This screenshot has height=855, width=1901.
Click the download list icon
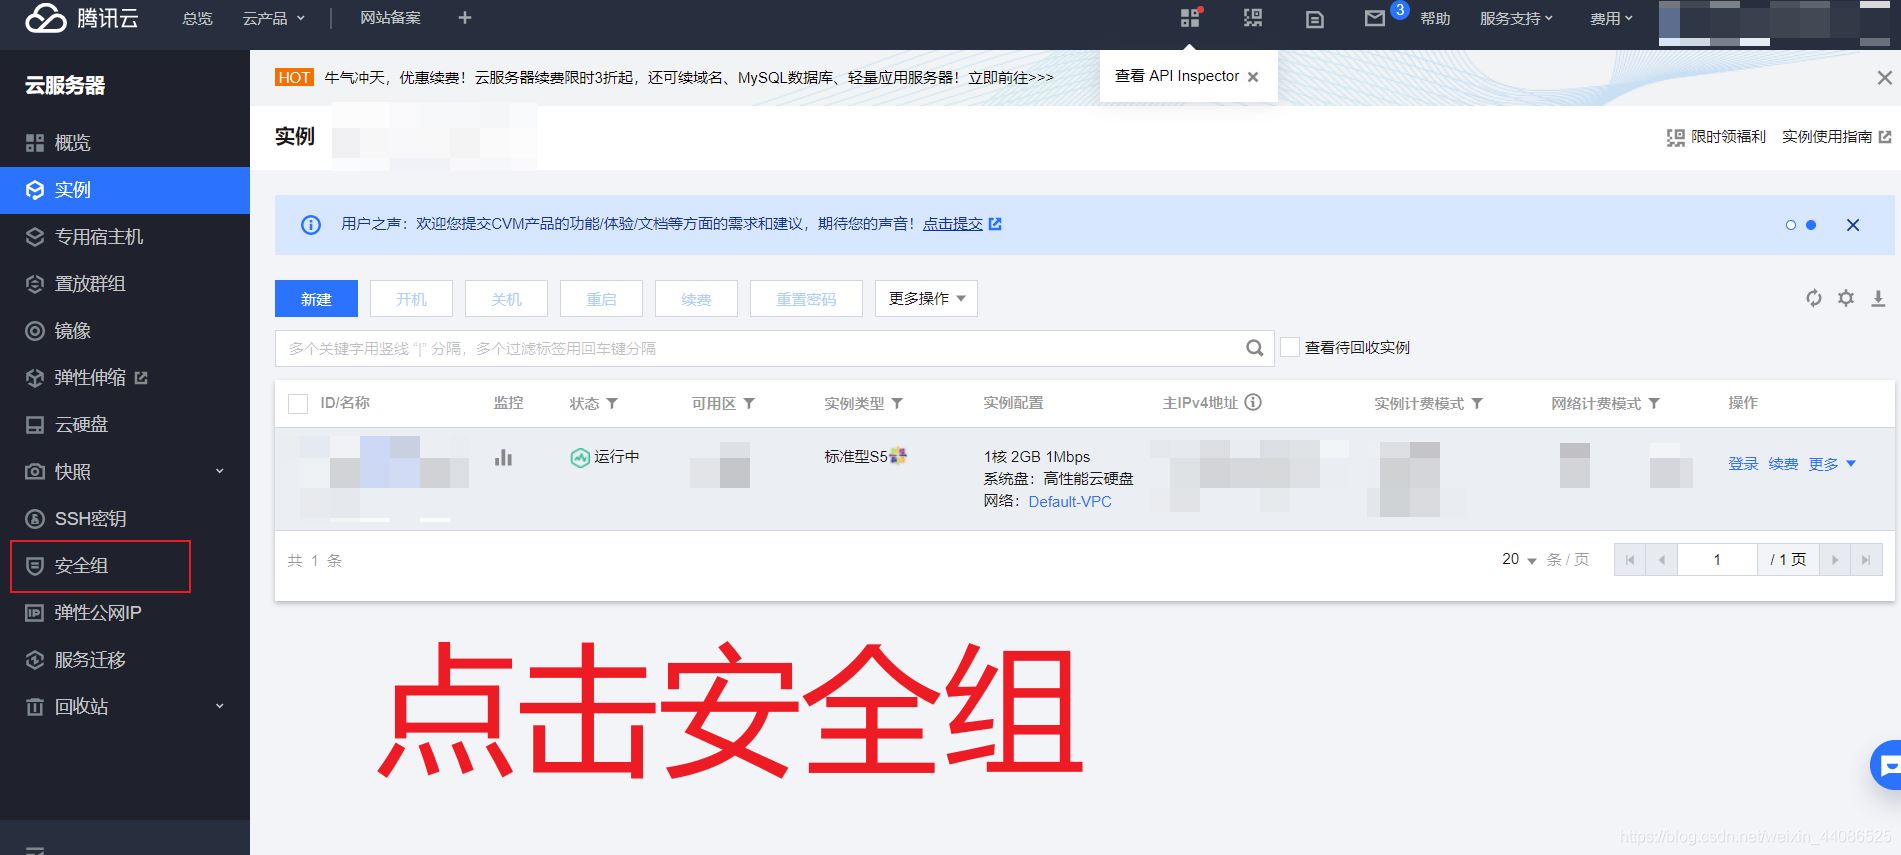(1878, 298)
